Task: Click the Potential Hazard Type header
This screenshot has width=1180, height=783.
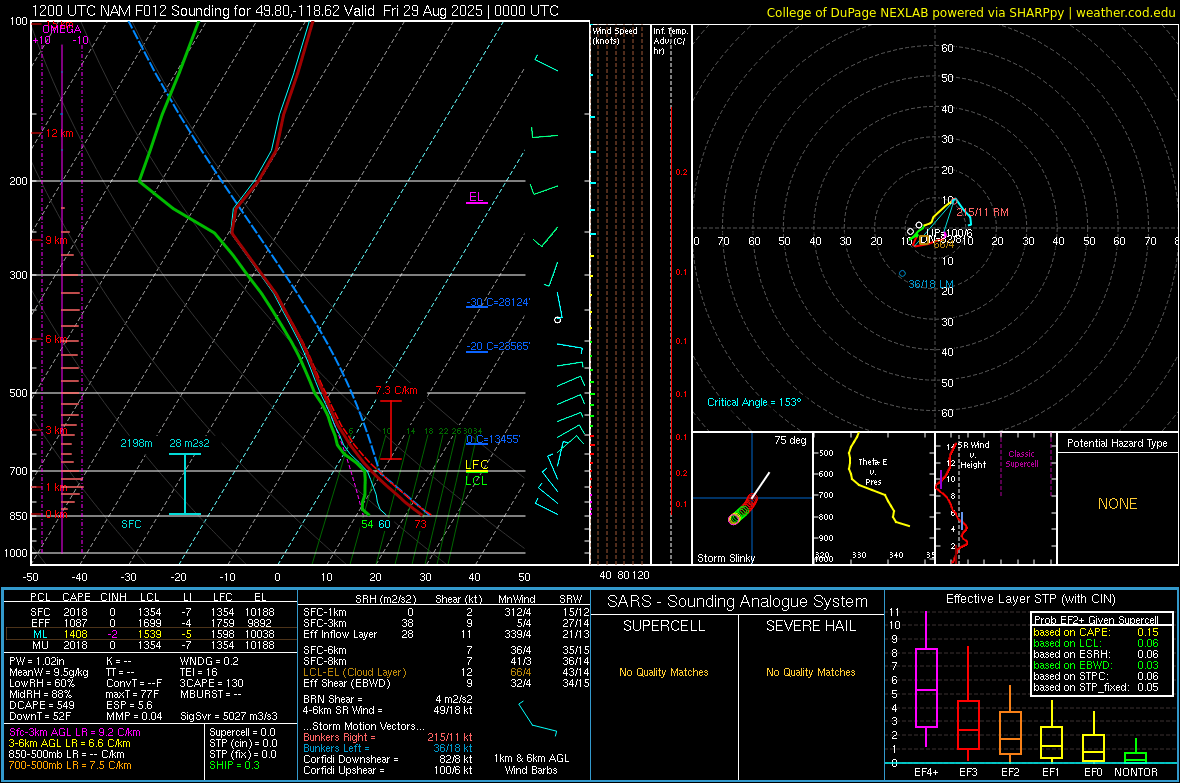Action: point(1117,443)
